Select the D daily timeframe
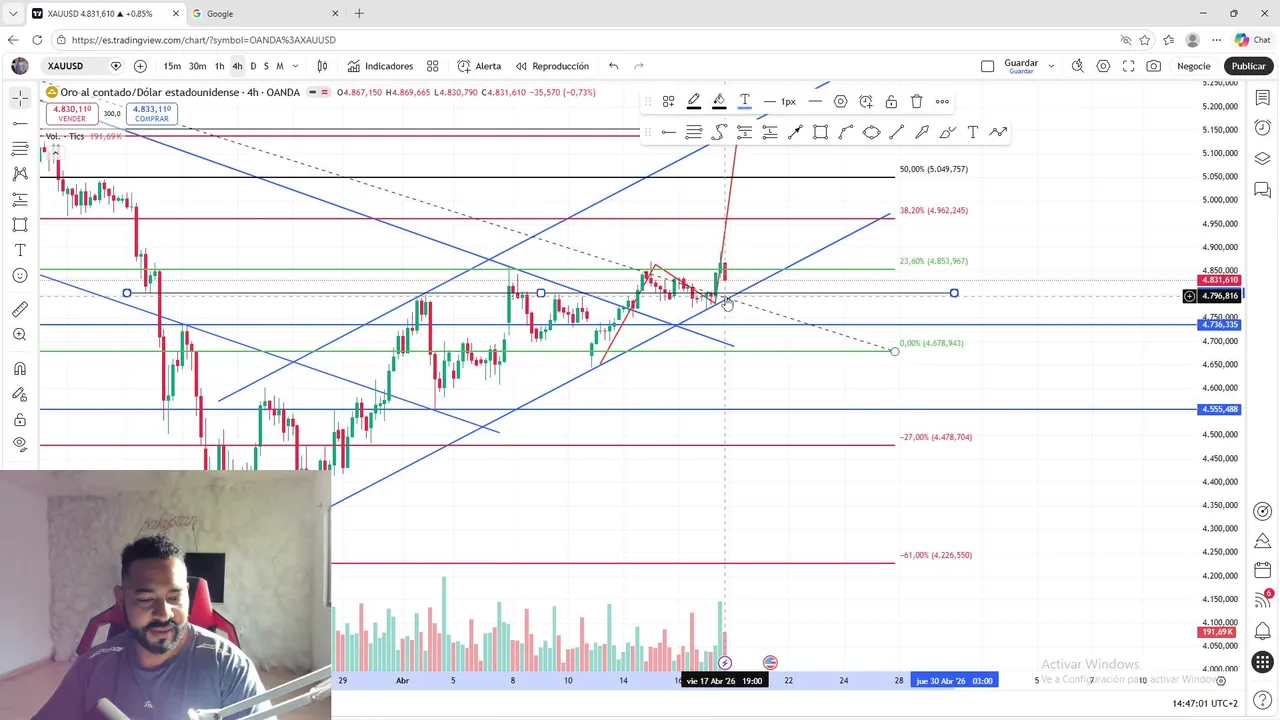 coord(253,66)
